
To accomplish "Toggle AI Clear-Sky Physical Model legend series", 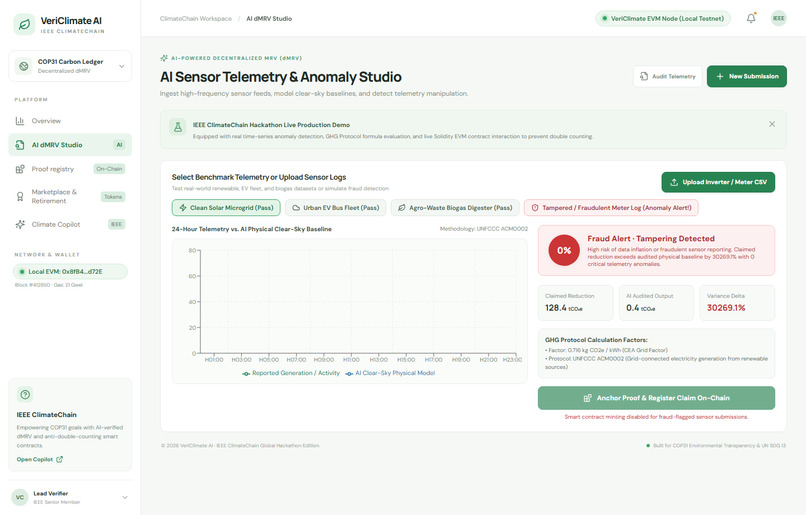I will coord(390,373).
